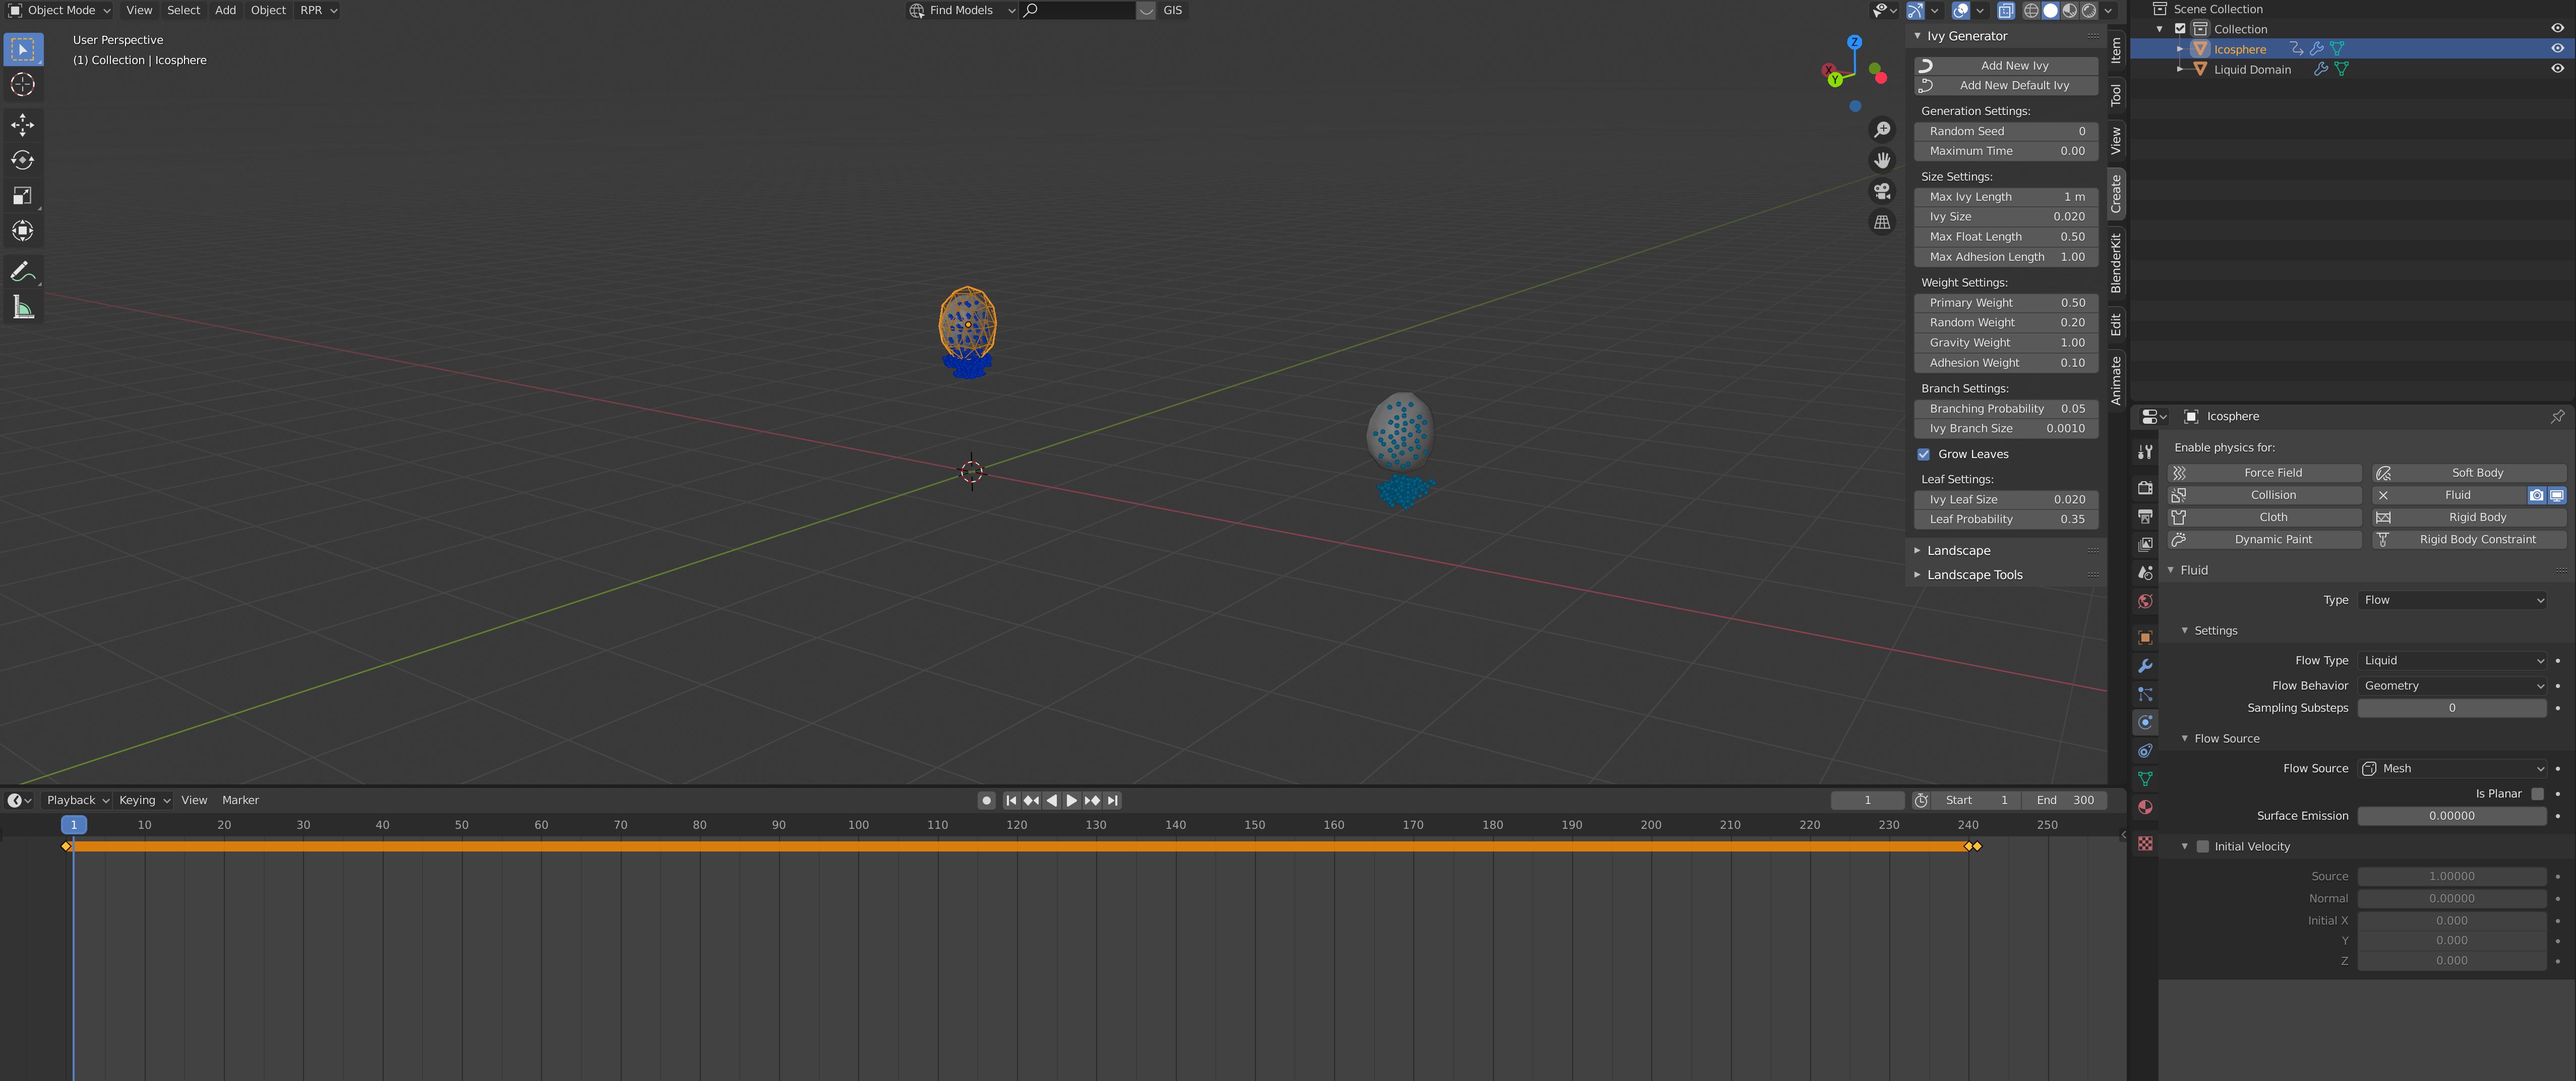Select the Measure tool
Viewport: 2576px width, 1081px height.
22,307
